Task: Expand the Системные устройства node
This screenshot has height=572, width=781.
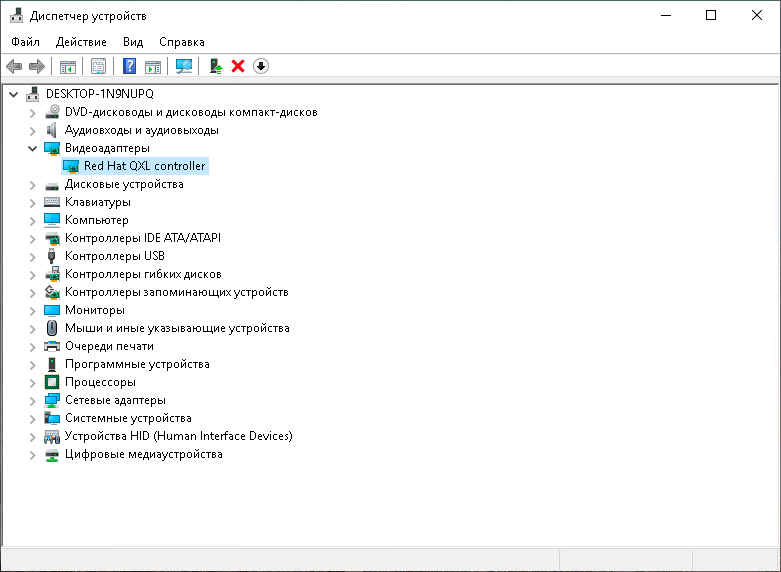Action: (32, 418)
